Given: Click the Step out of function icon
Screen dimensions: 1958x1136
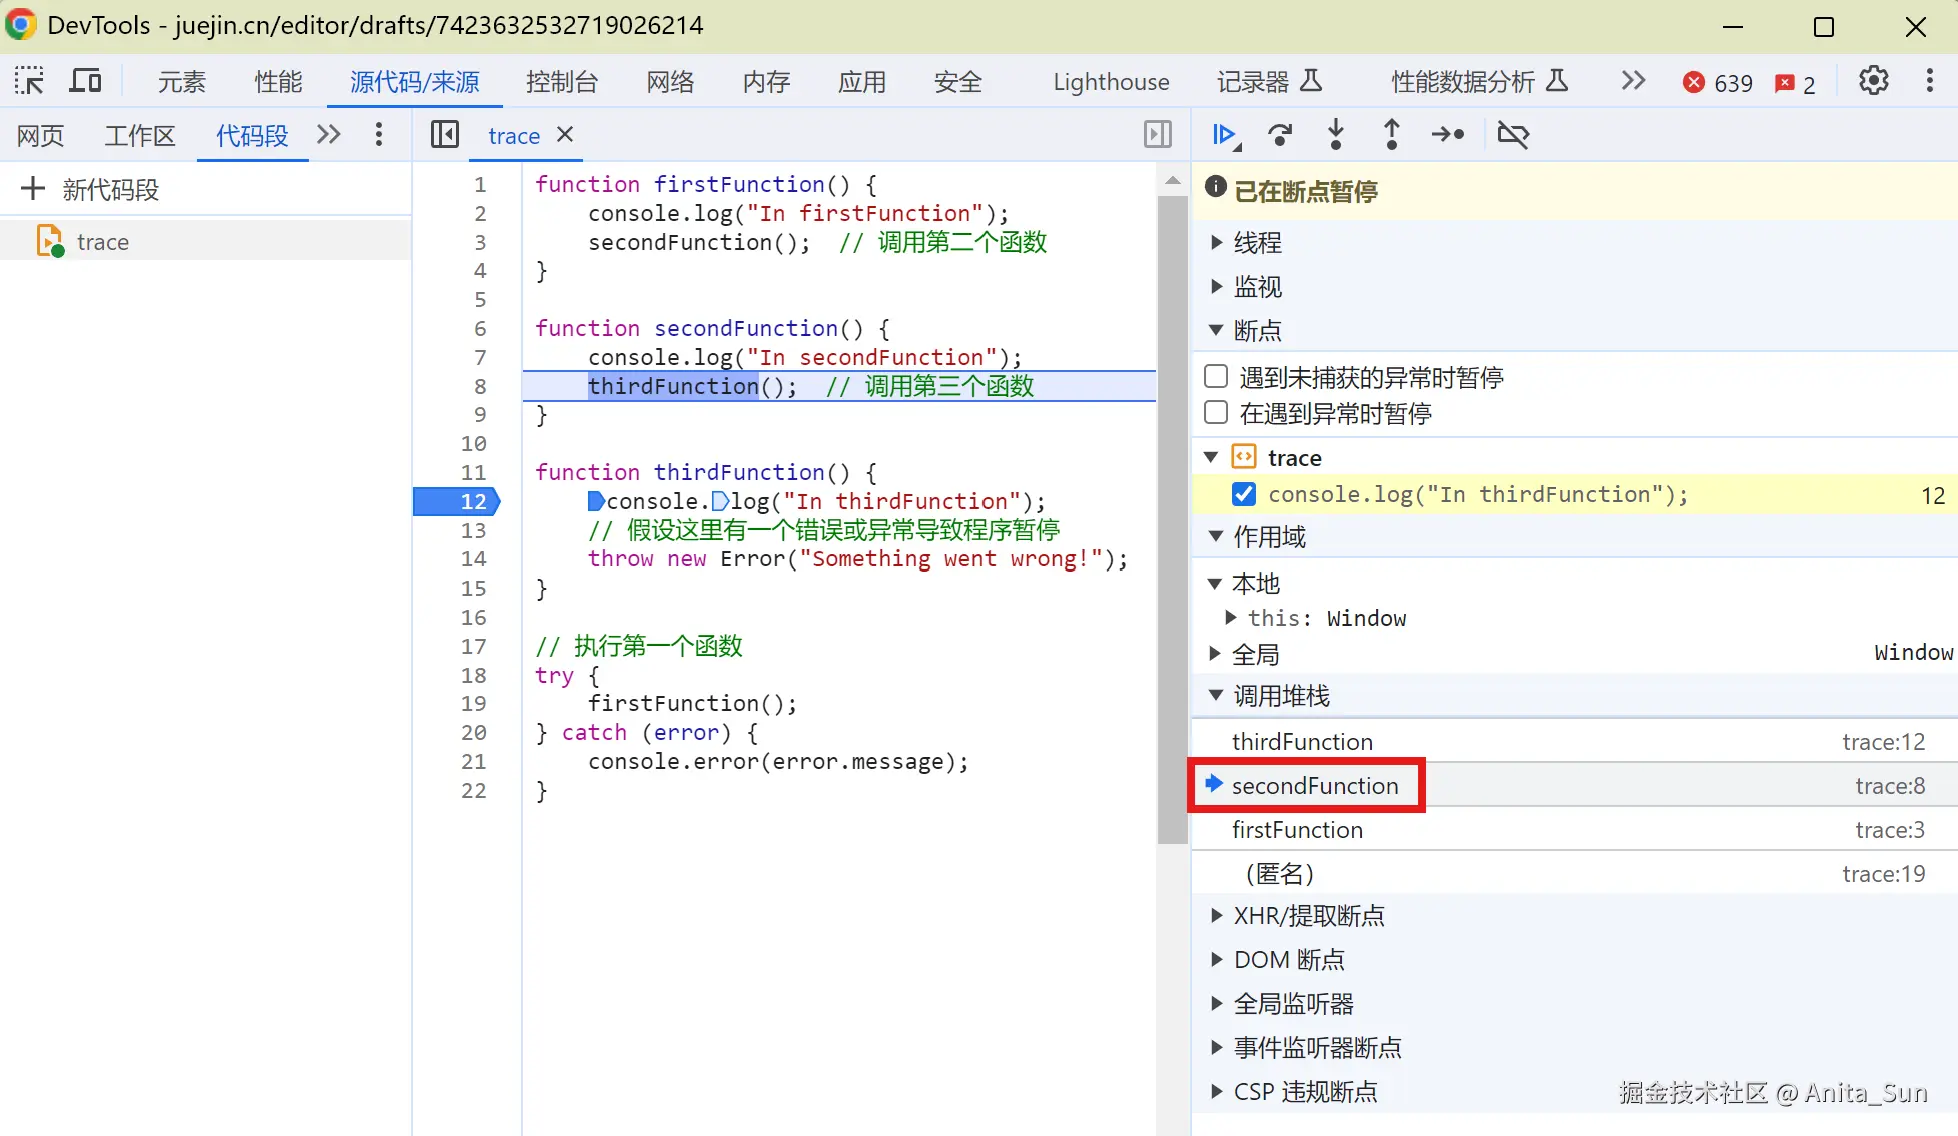Looking at the screenshot, I should (1391, 134).
